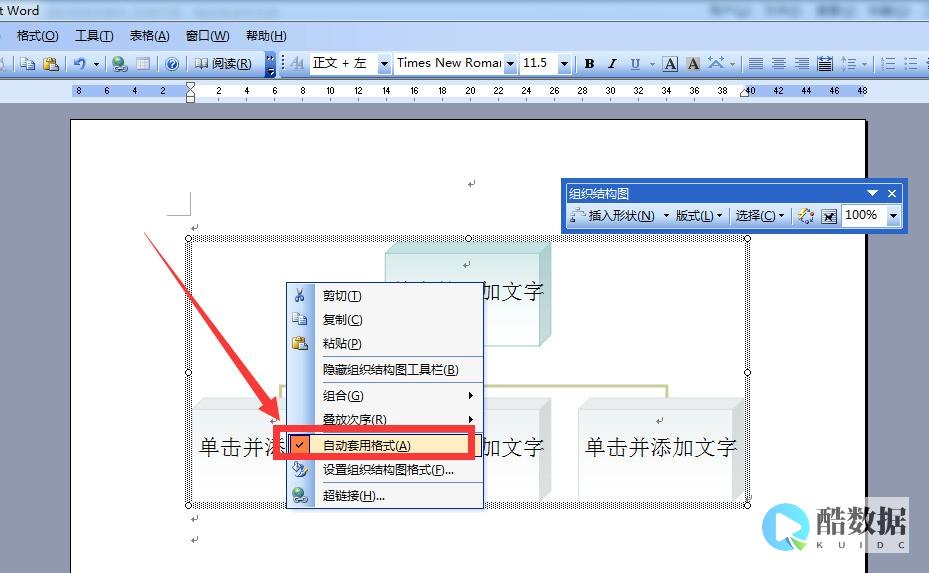Screen dimensions: 929x573
Task: Click the Line Spacing icon
Action: [x=848, y=63]
